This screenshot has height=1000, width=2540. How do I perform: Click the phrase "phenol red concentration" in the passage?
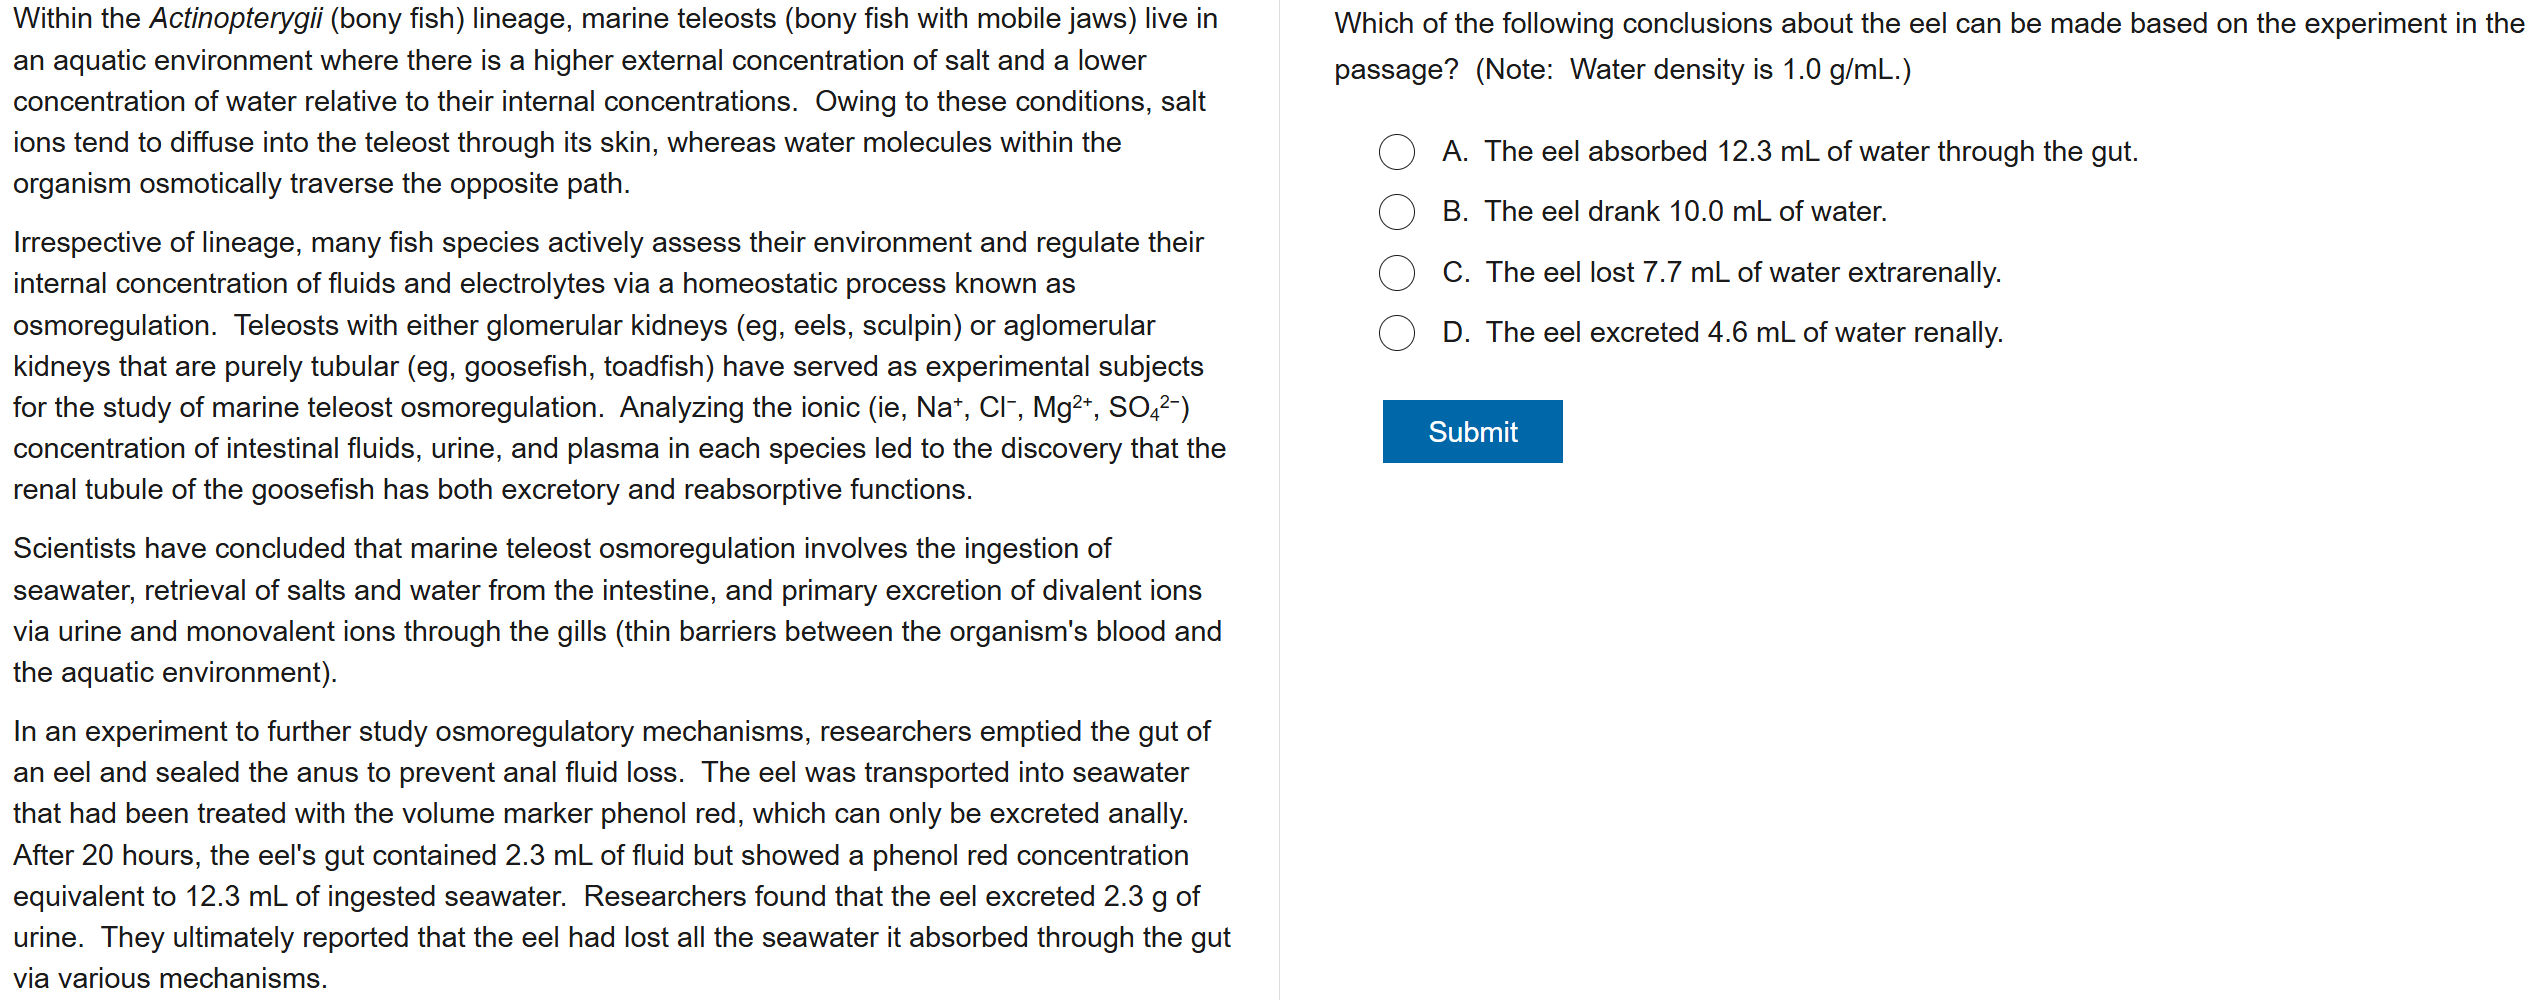tap(1030, 856)
